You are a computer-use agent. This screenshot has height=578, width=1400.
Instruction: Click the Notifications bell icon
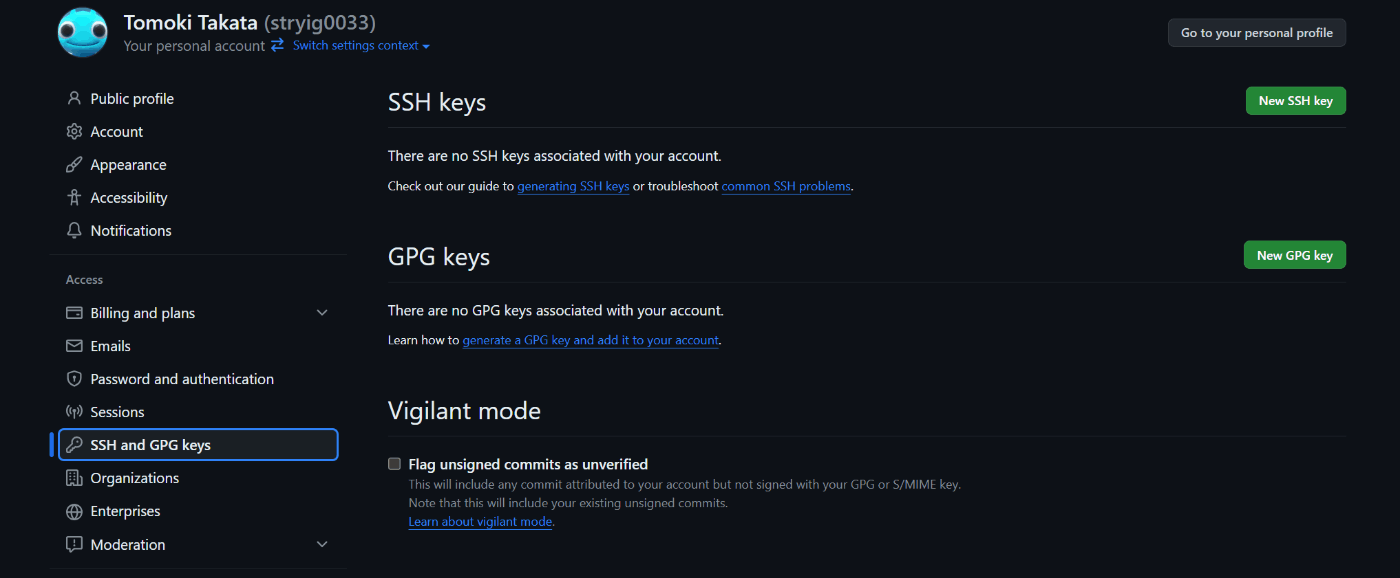74,231
